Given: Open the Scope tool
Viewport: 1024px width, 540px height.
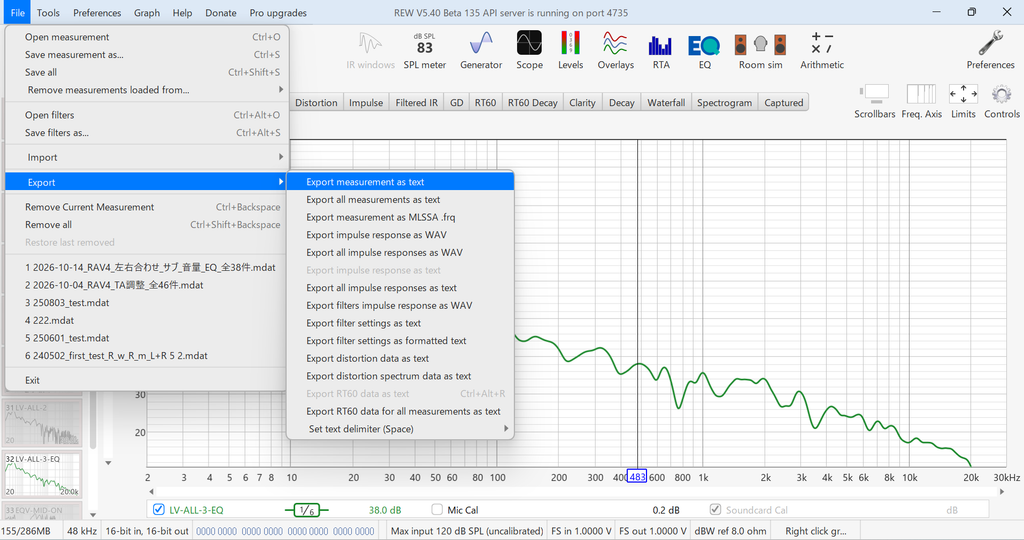Looking at the screenshot, I should click(529, 51).
